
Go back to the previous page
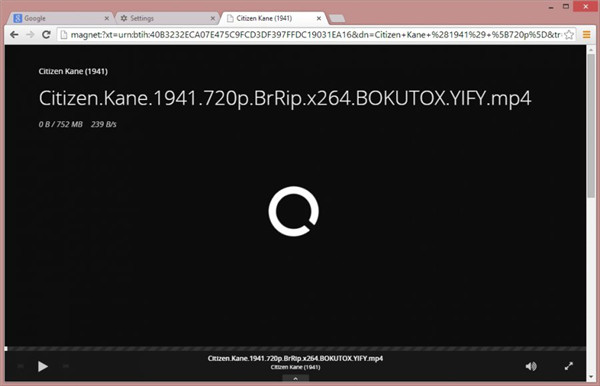(14, 35)
